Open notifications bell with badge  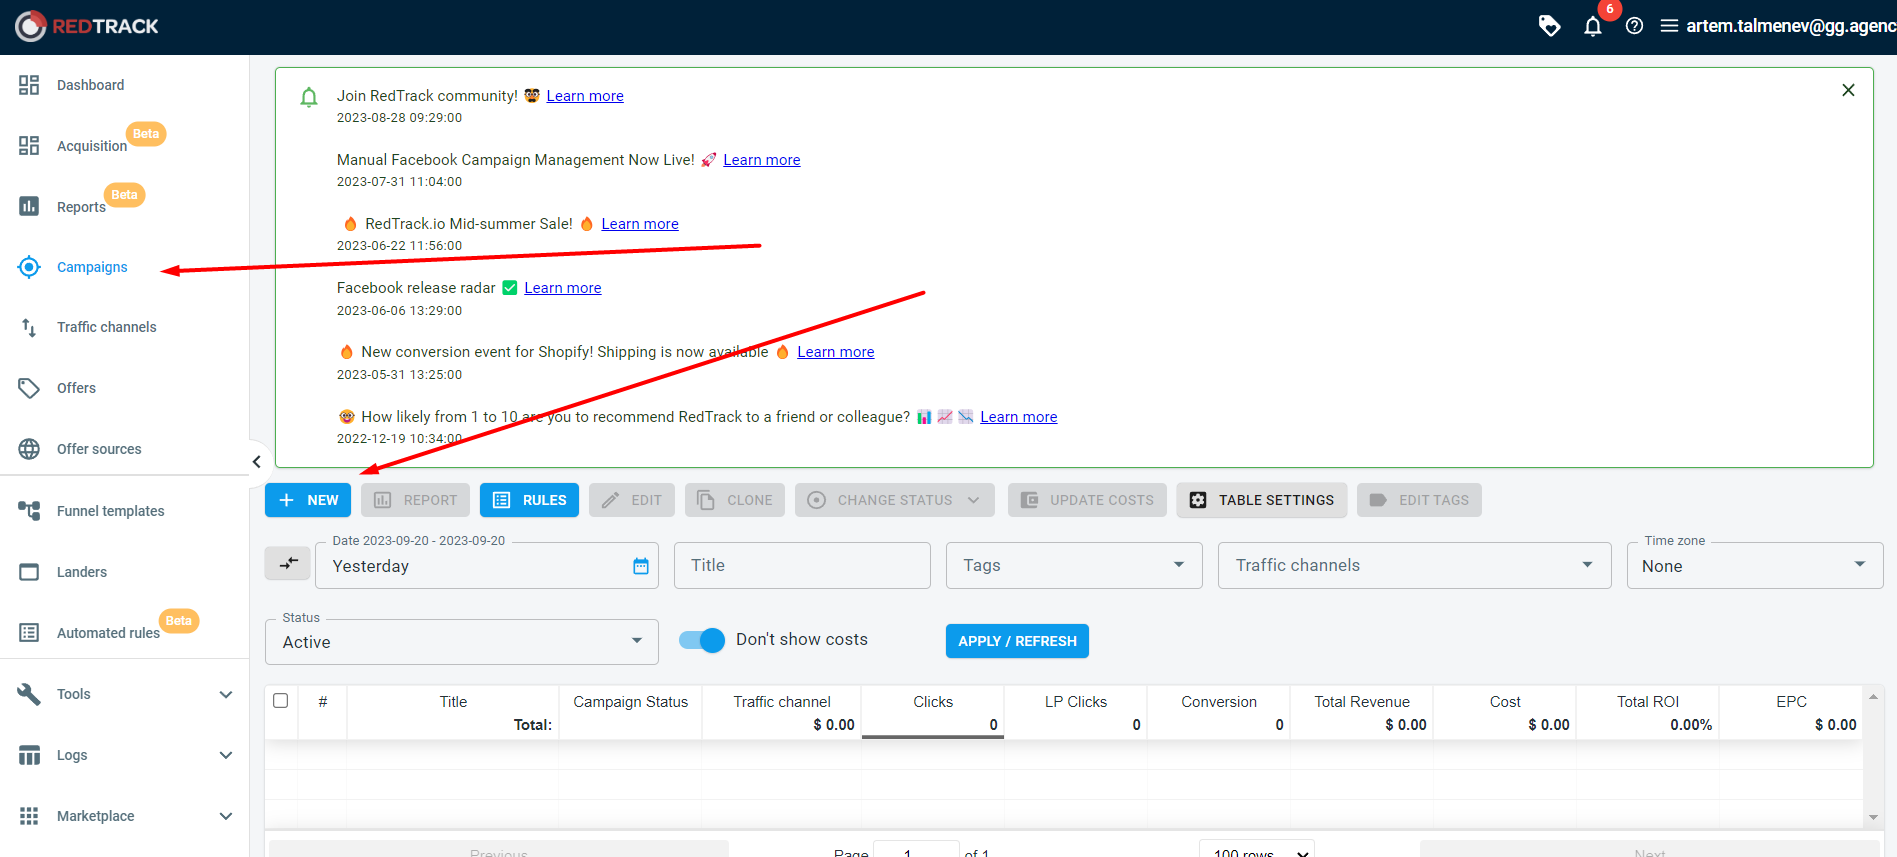click(1593, 26)
